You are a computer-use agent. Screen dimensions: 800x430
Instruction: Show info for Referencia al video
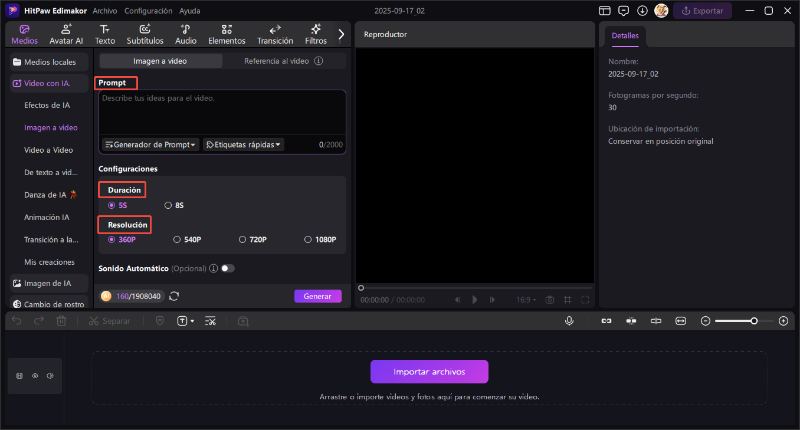pyautogui.click(x=318, y=61)
